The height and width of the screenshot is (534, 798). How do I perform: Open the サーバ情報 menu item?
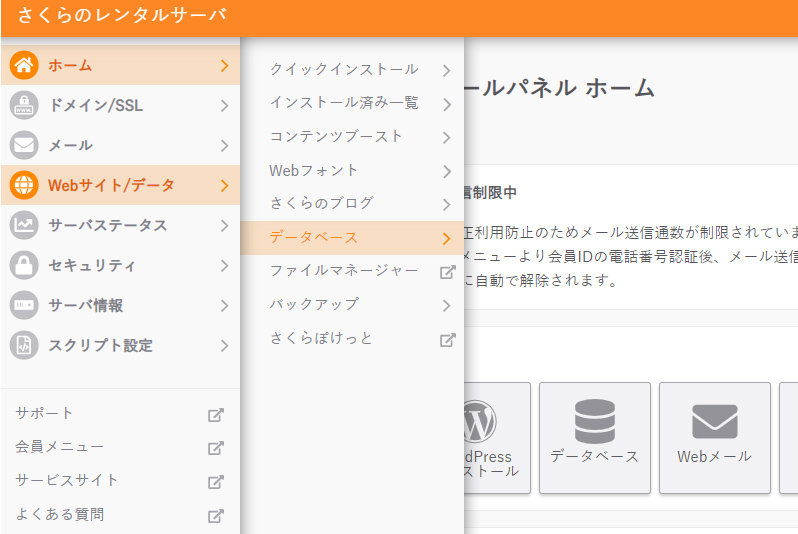(121, 305)
